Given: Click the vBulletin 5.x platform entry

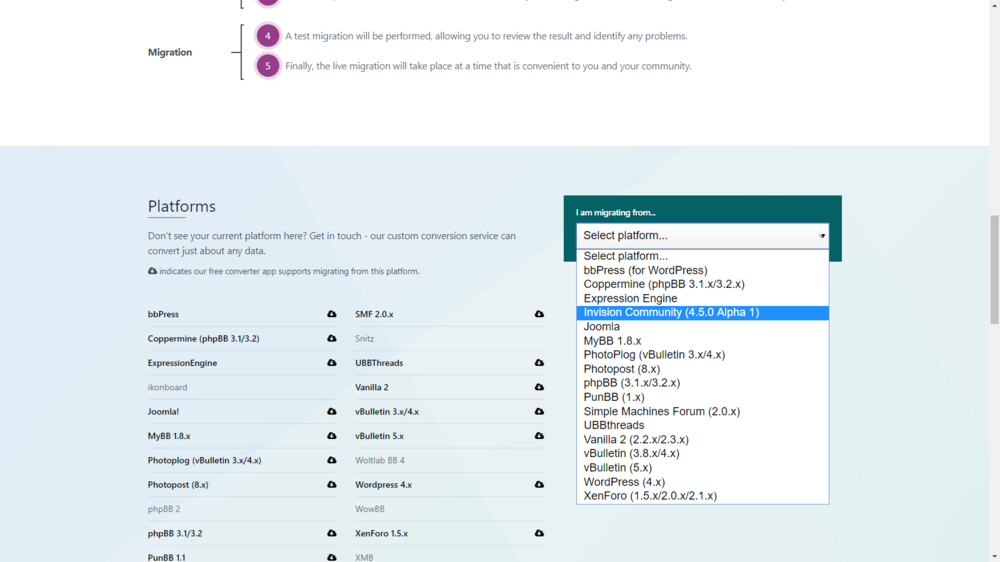Looking at the screenshot, I should [379, 436].
